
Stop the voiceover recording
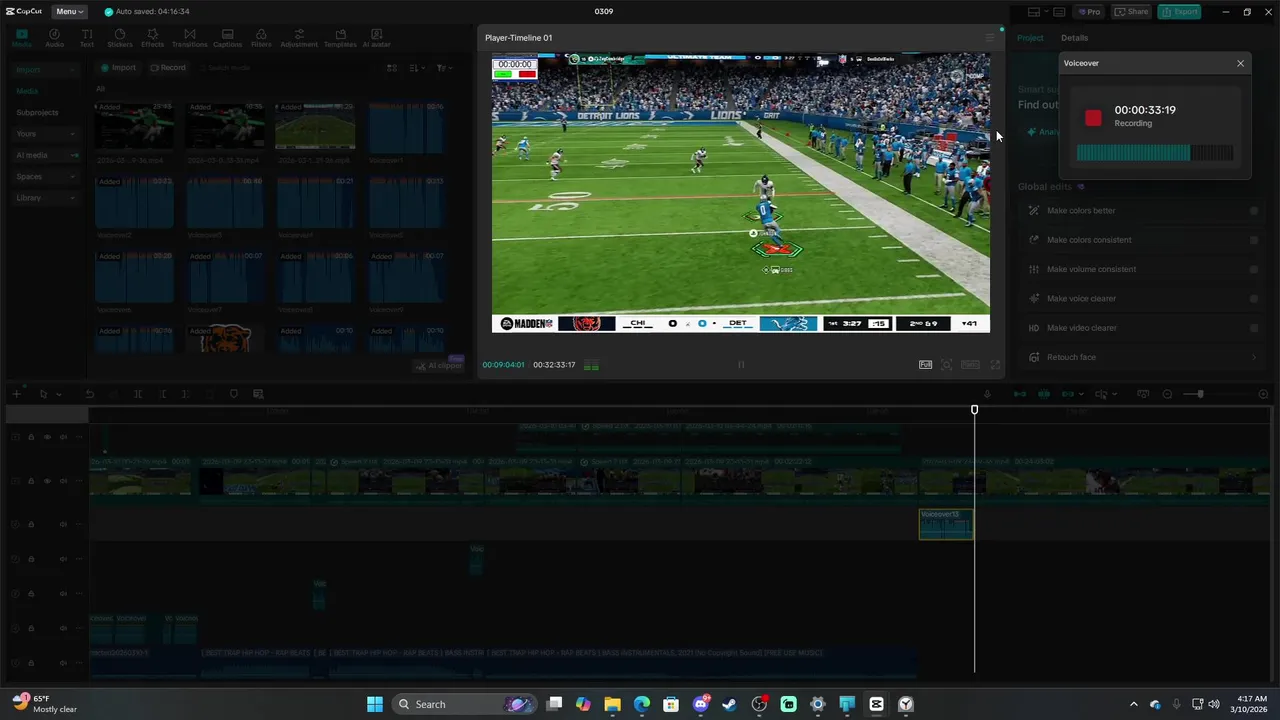[x=1093, y=118]
